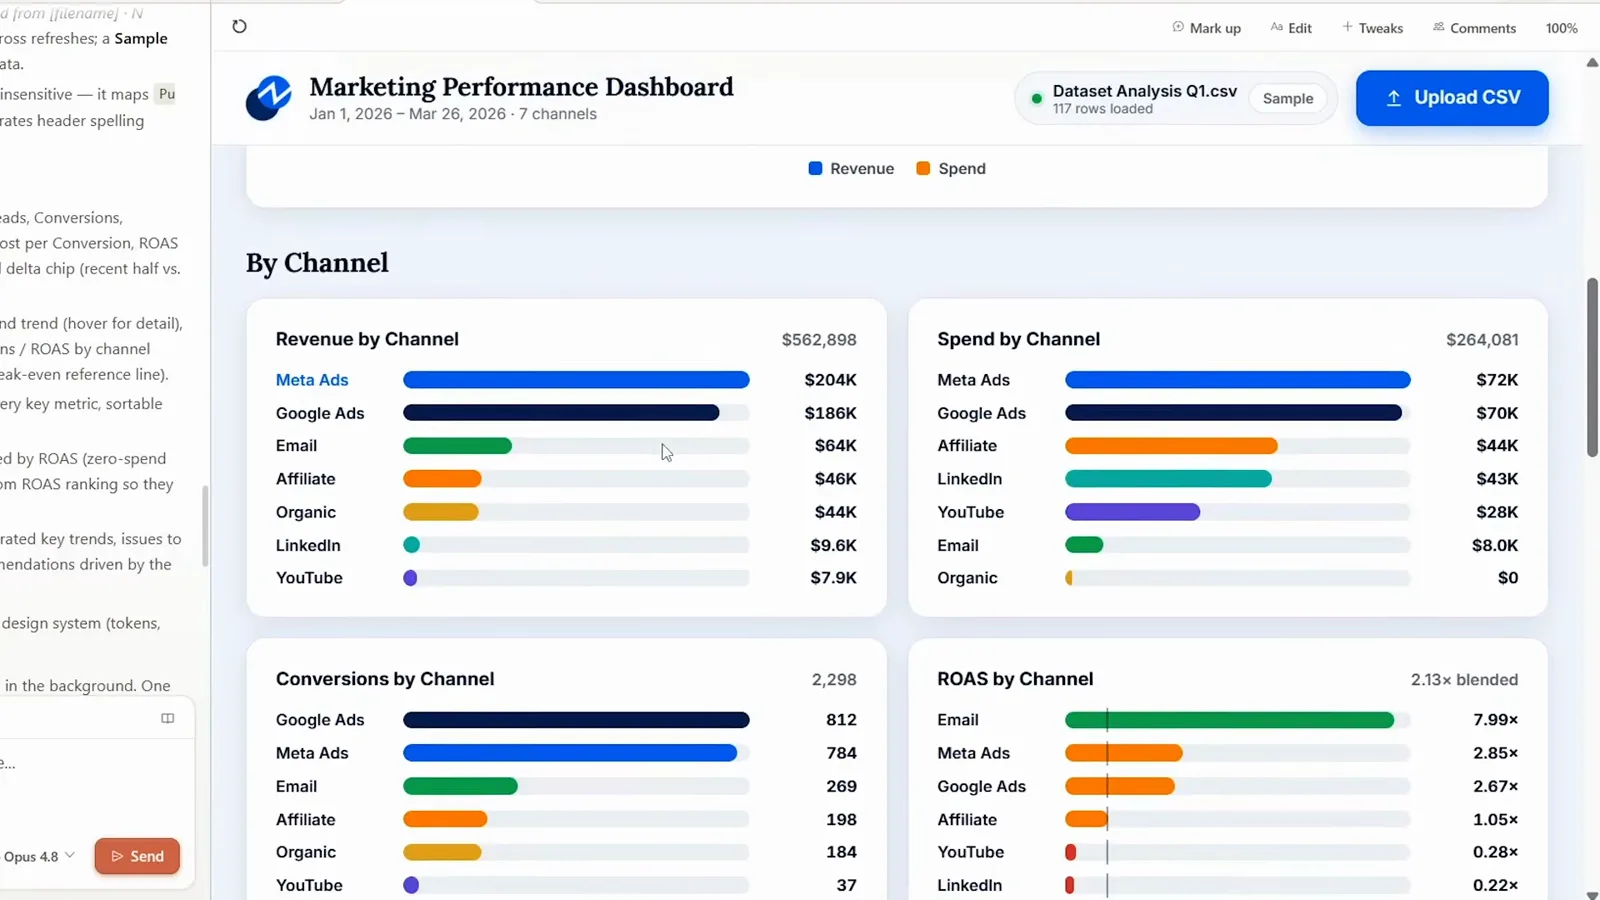Click the Google Ads revenue bar
The height and width of the screenshot is (900, 1600).
(x=561, y=413)
